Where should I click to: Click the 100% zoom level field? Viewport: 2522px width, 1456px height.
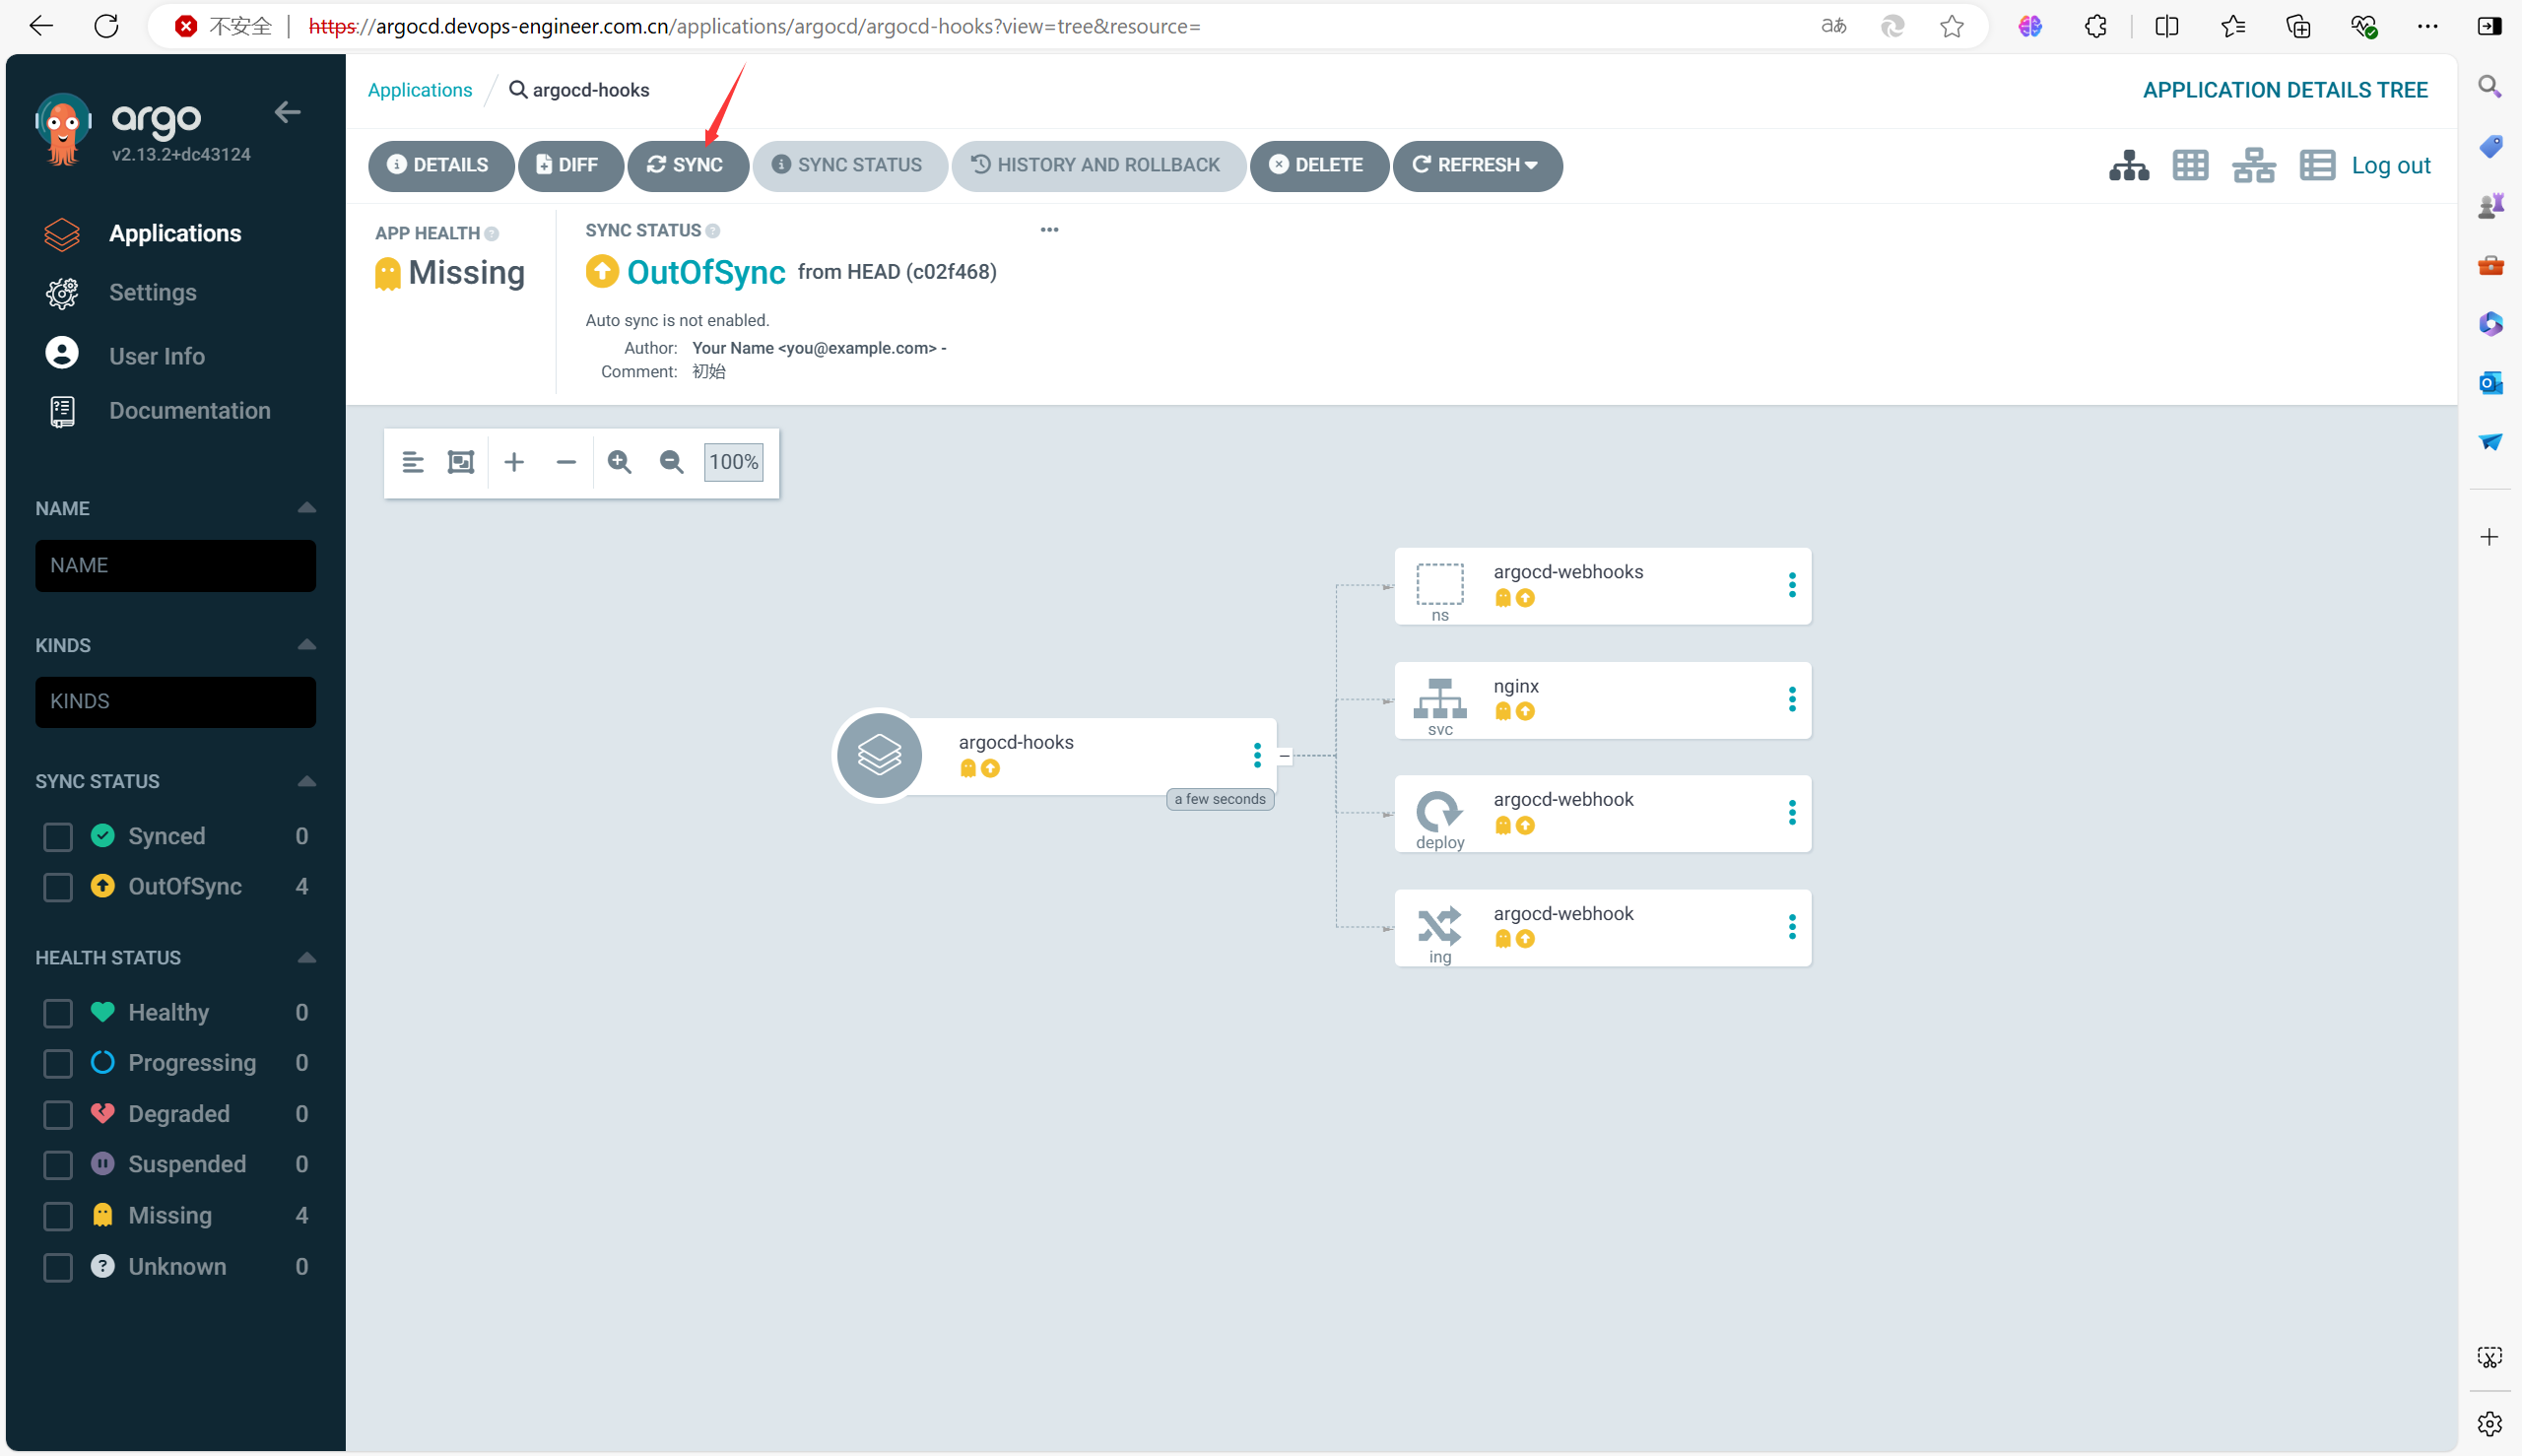click(x=733, y=462)
